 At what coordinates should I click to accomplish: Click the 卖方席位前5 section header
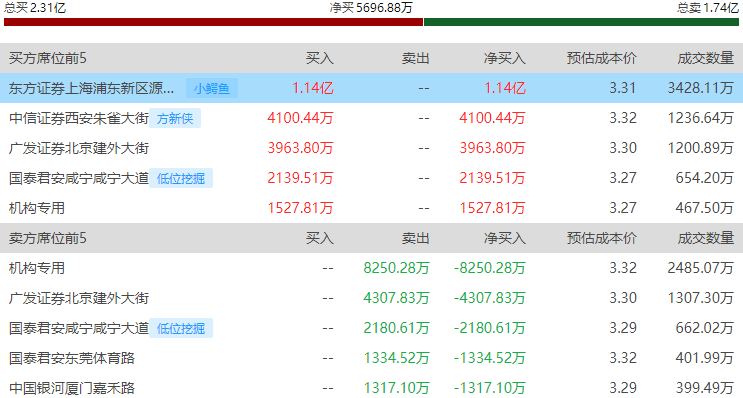pyautogui.click(x=47, y=238)
